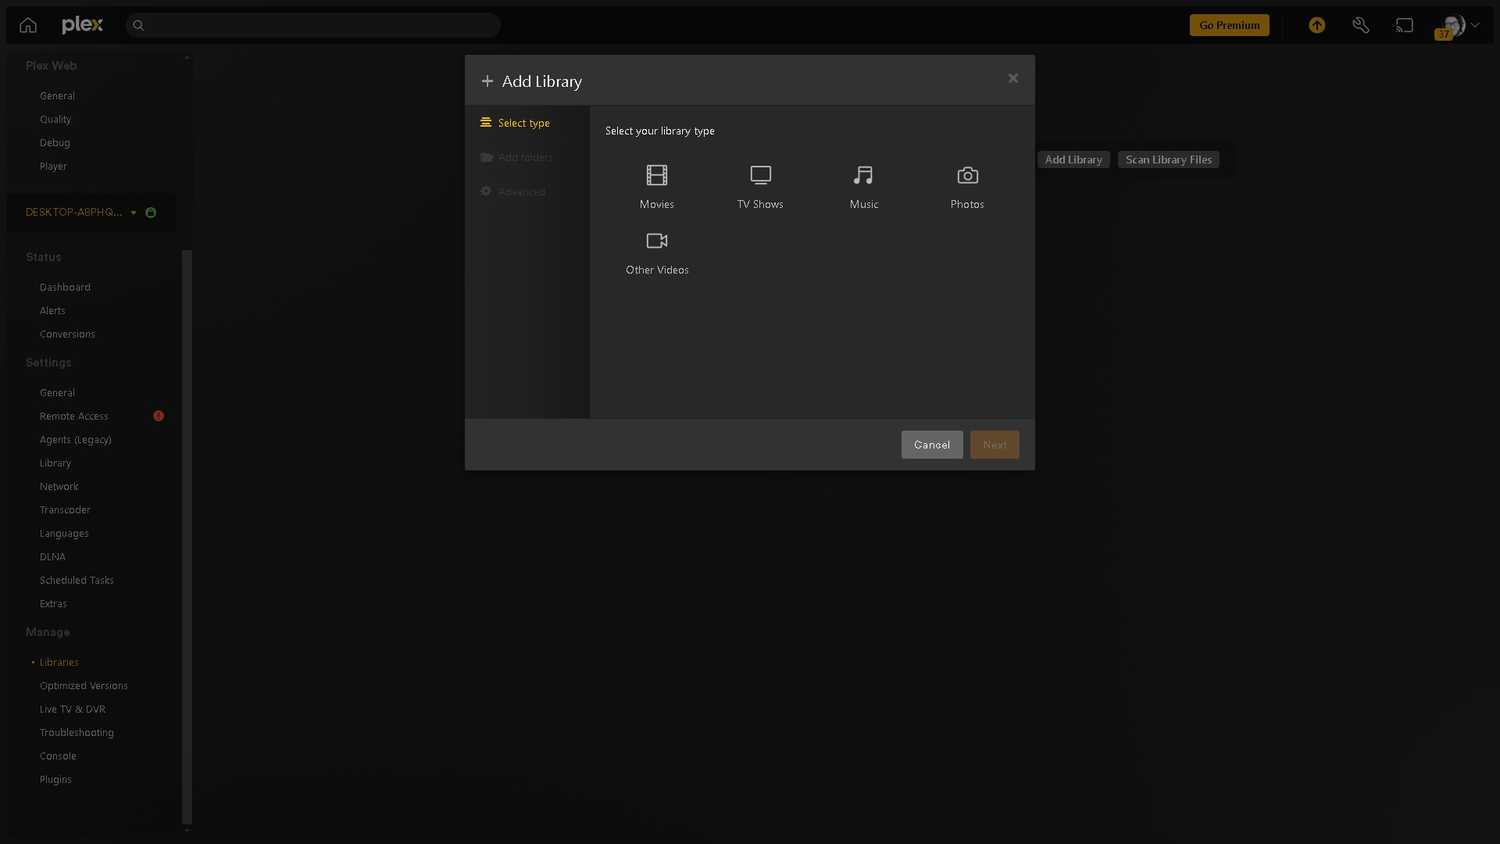Focus the search input field

pos(313,25)
